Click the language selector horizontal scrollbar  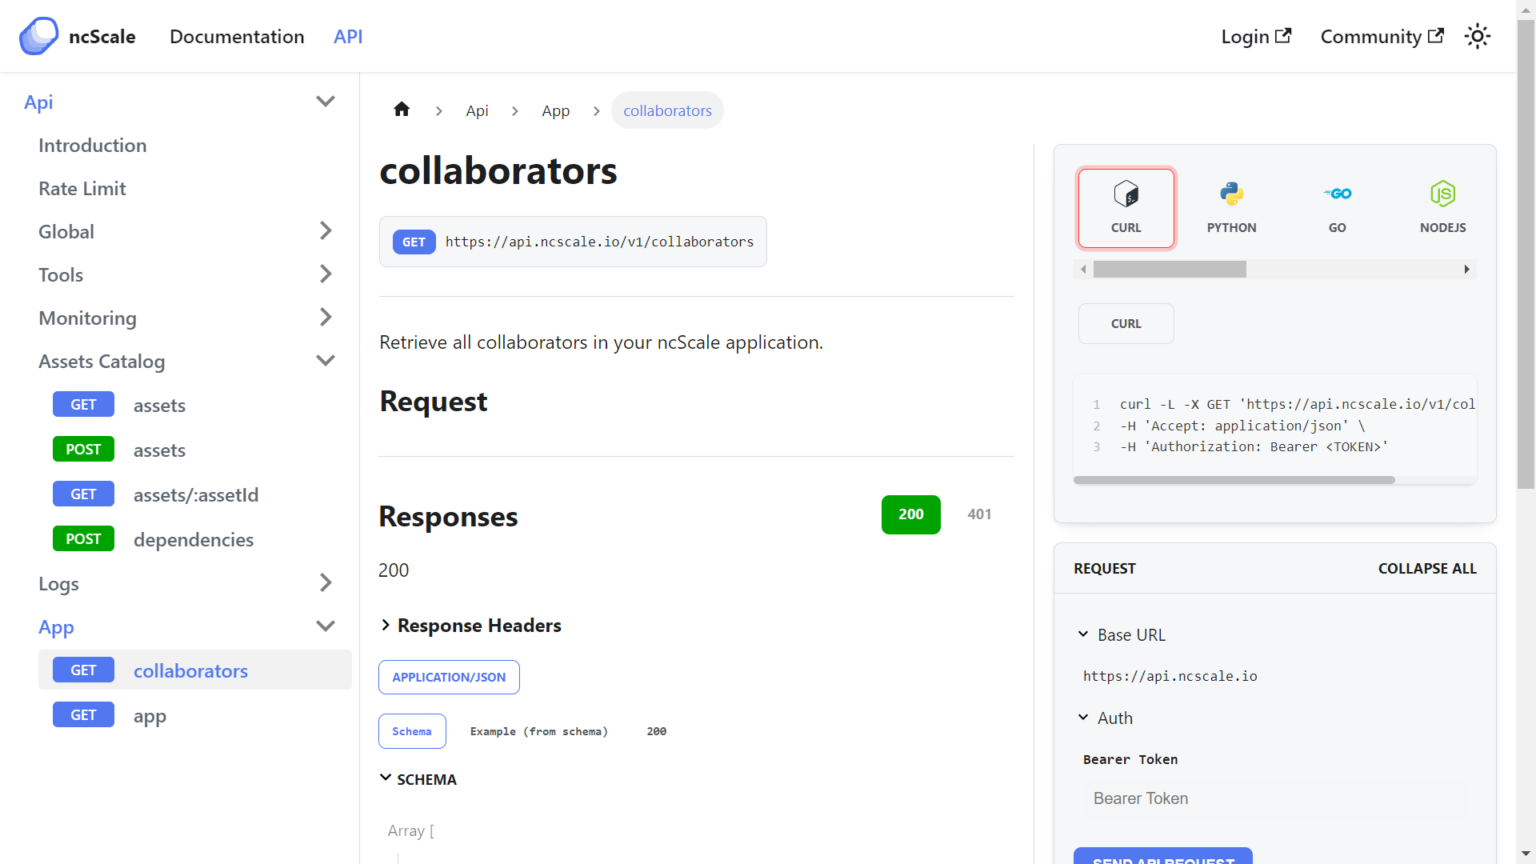(x=1170, y=269)
